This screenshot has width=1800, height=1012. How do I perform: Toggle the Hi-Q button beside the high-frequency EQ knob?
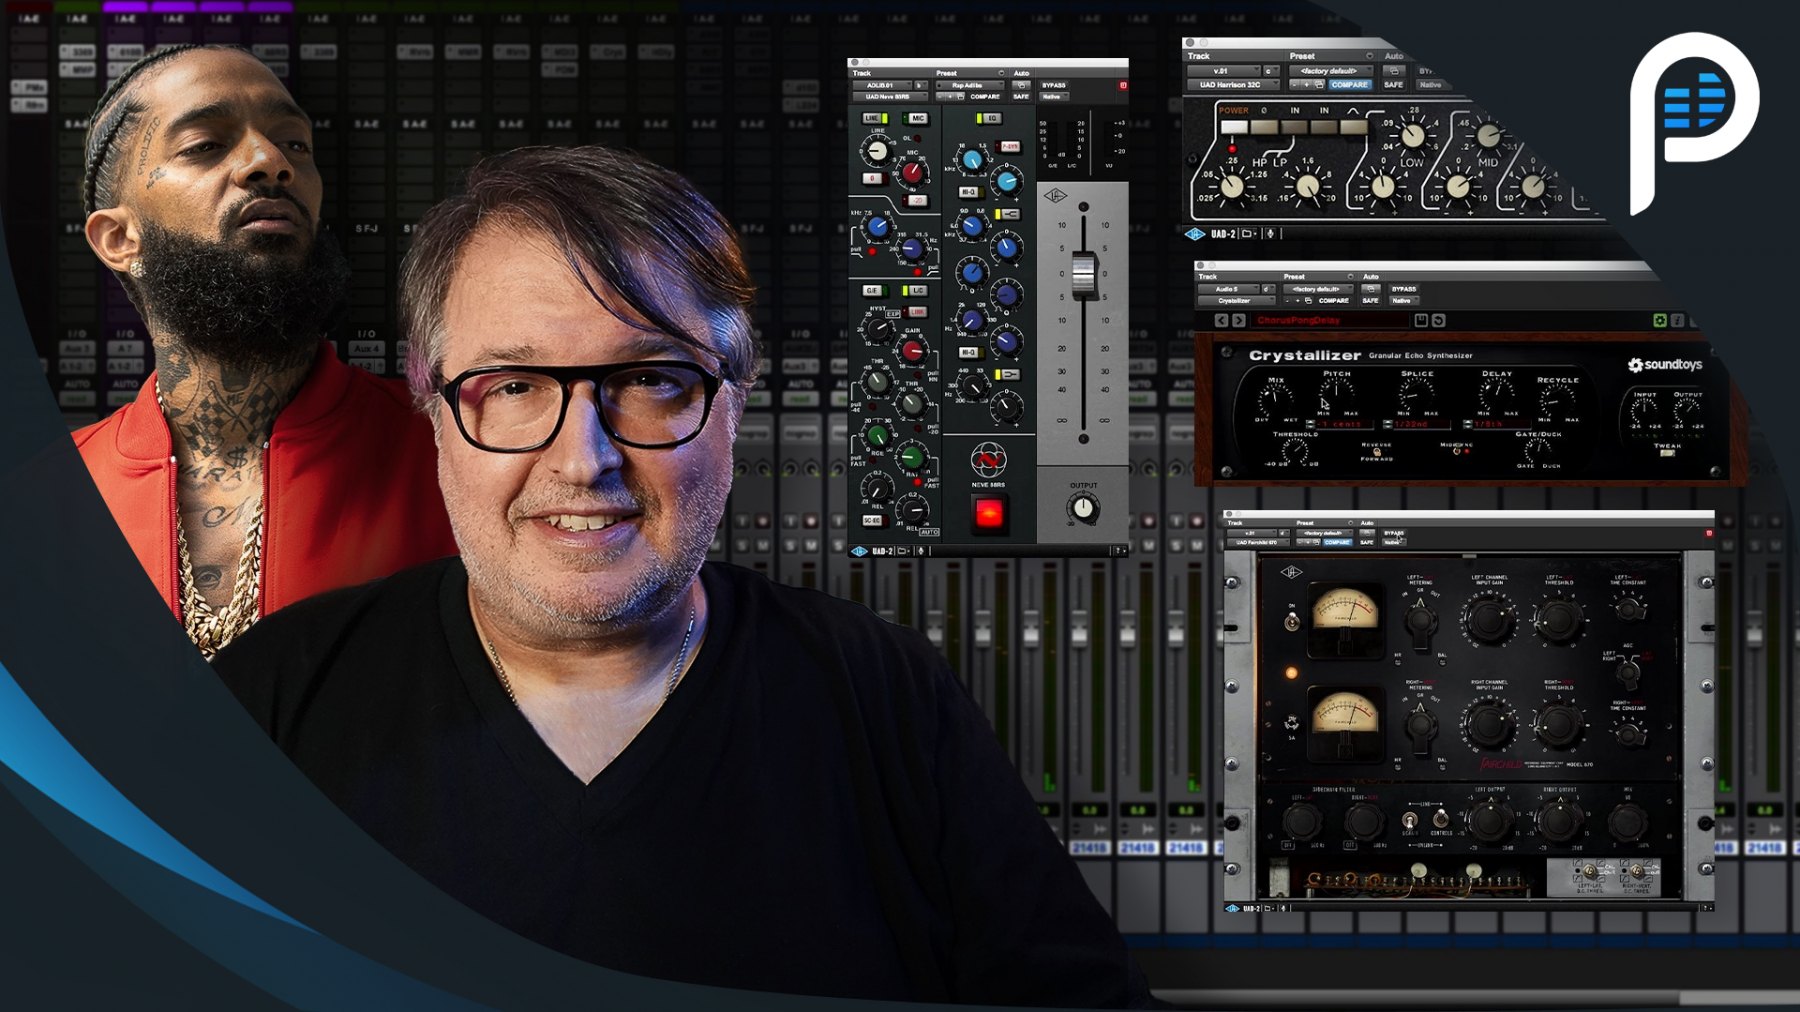click(x=971, y=192)
